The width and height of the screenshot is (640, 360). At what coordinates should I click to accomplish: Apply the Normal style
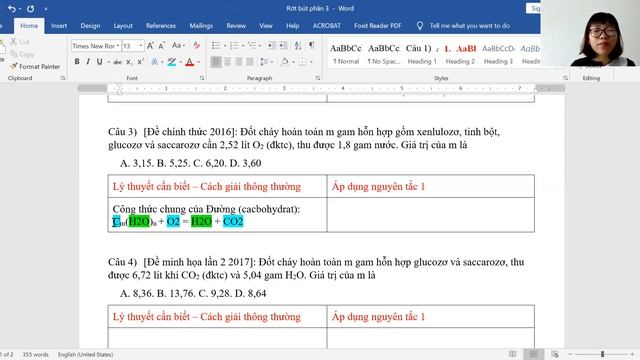coord(346,54)
